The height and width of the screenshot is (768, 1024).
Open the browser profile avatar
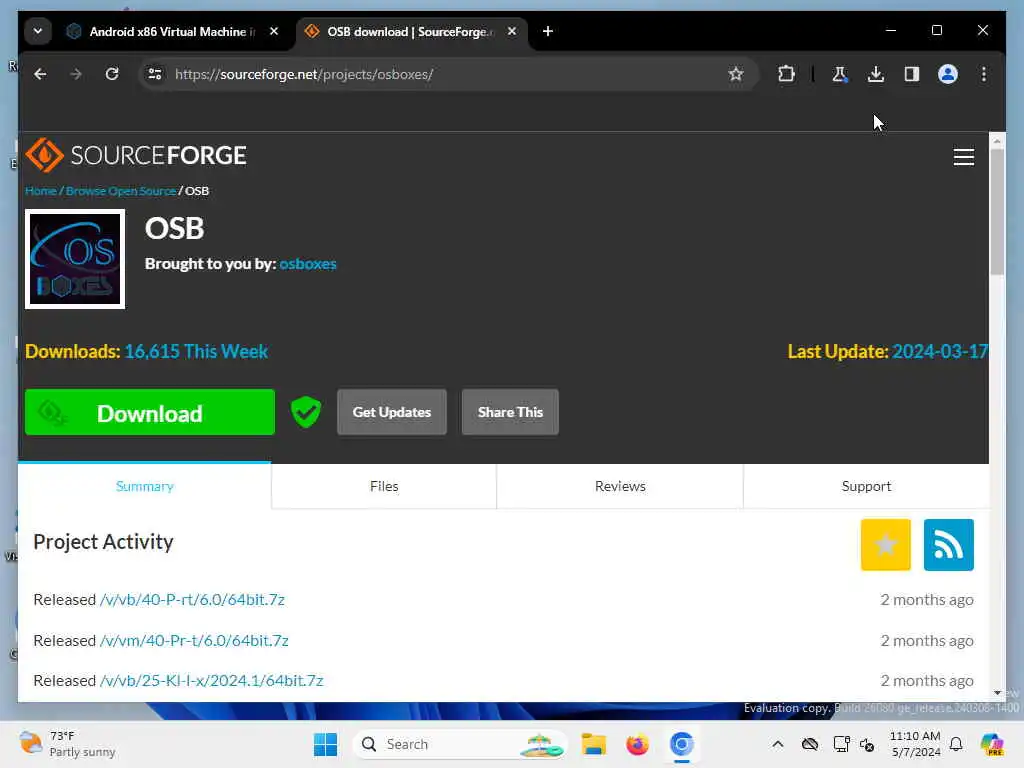coord(948,74)
